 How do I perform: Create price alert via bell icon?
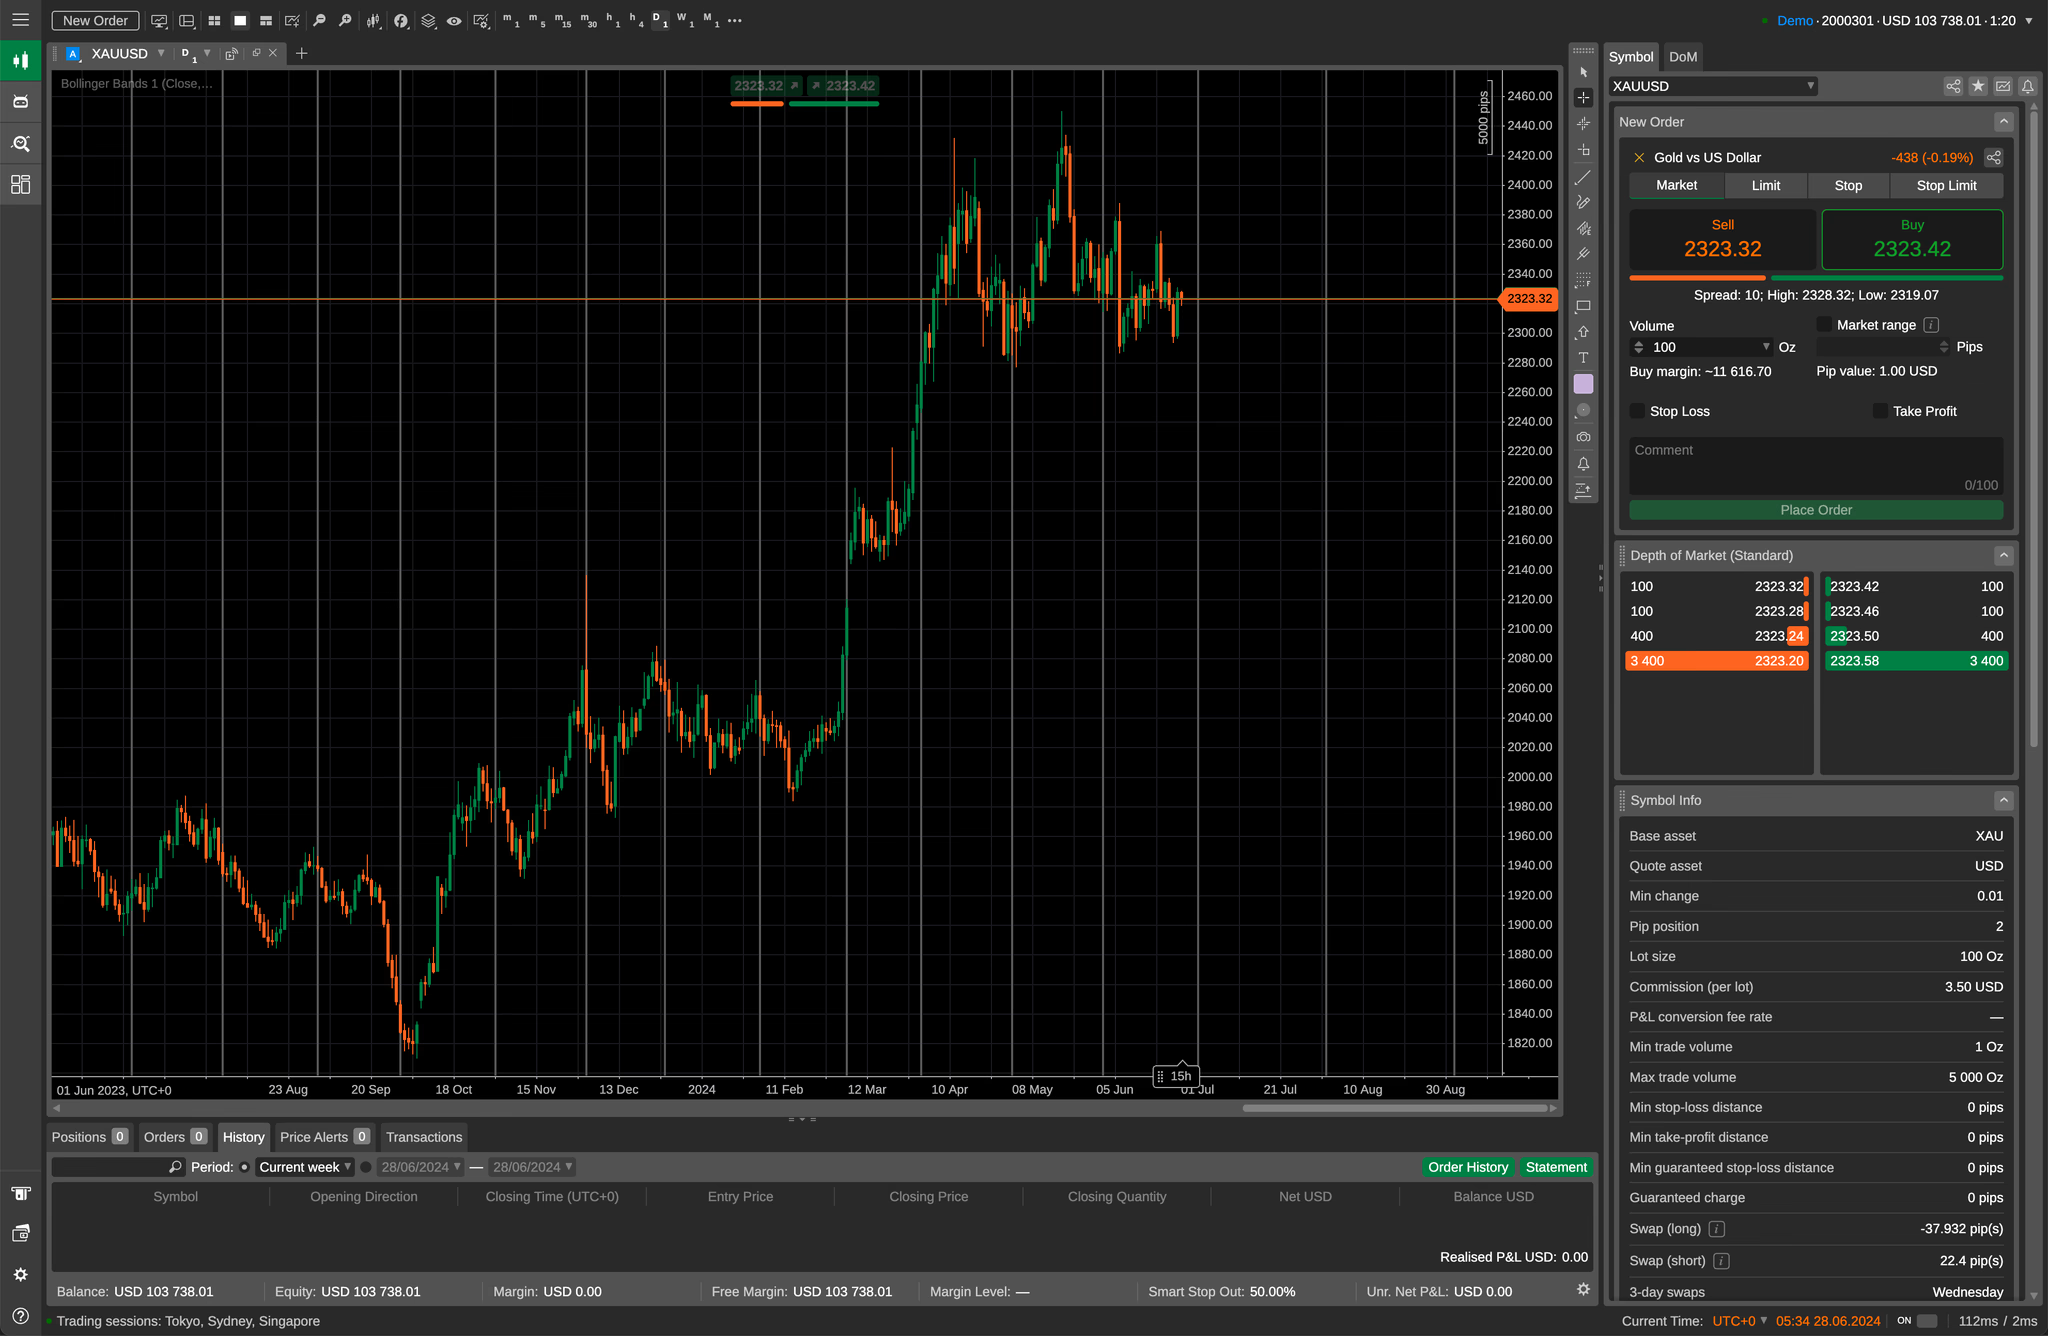[x=1584, y=463]
